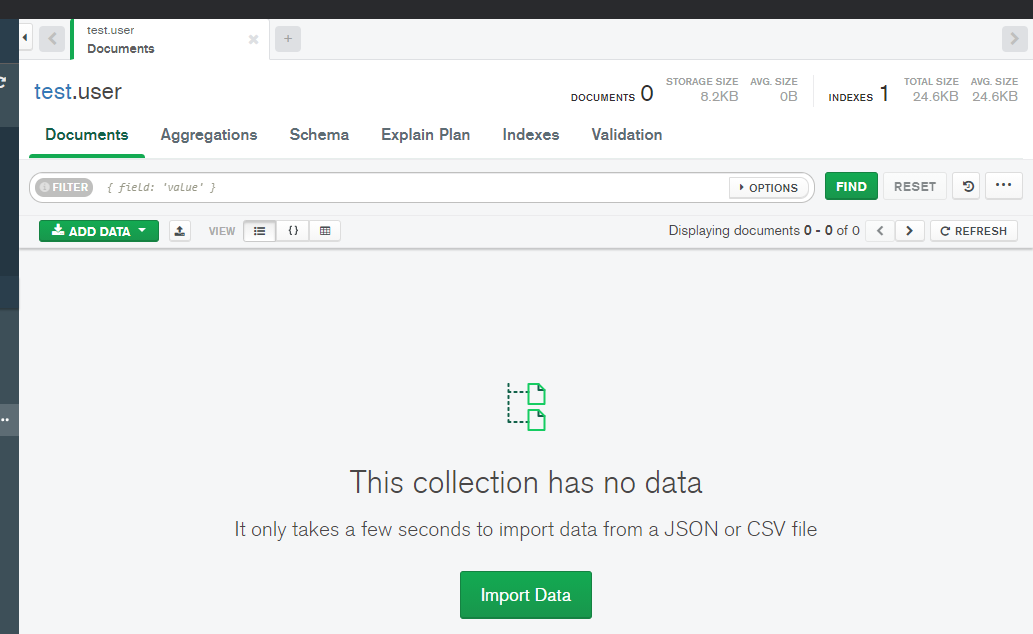The width and height of the screenshot is (1033, 634).
Task: Switch to the Aggregations tab
Action: click(209, 135)
